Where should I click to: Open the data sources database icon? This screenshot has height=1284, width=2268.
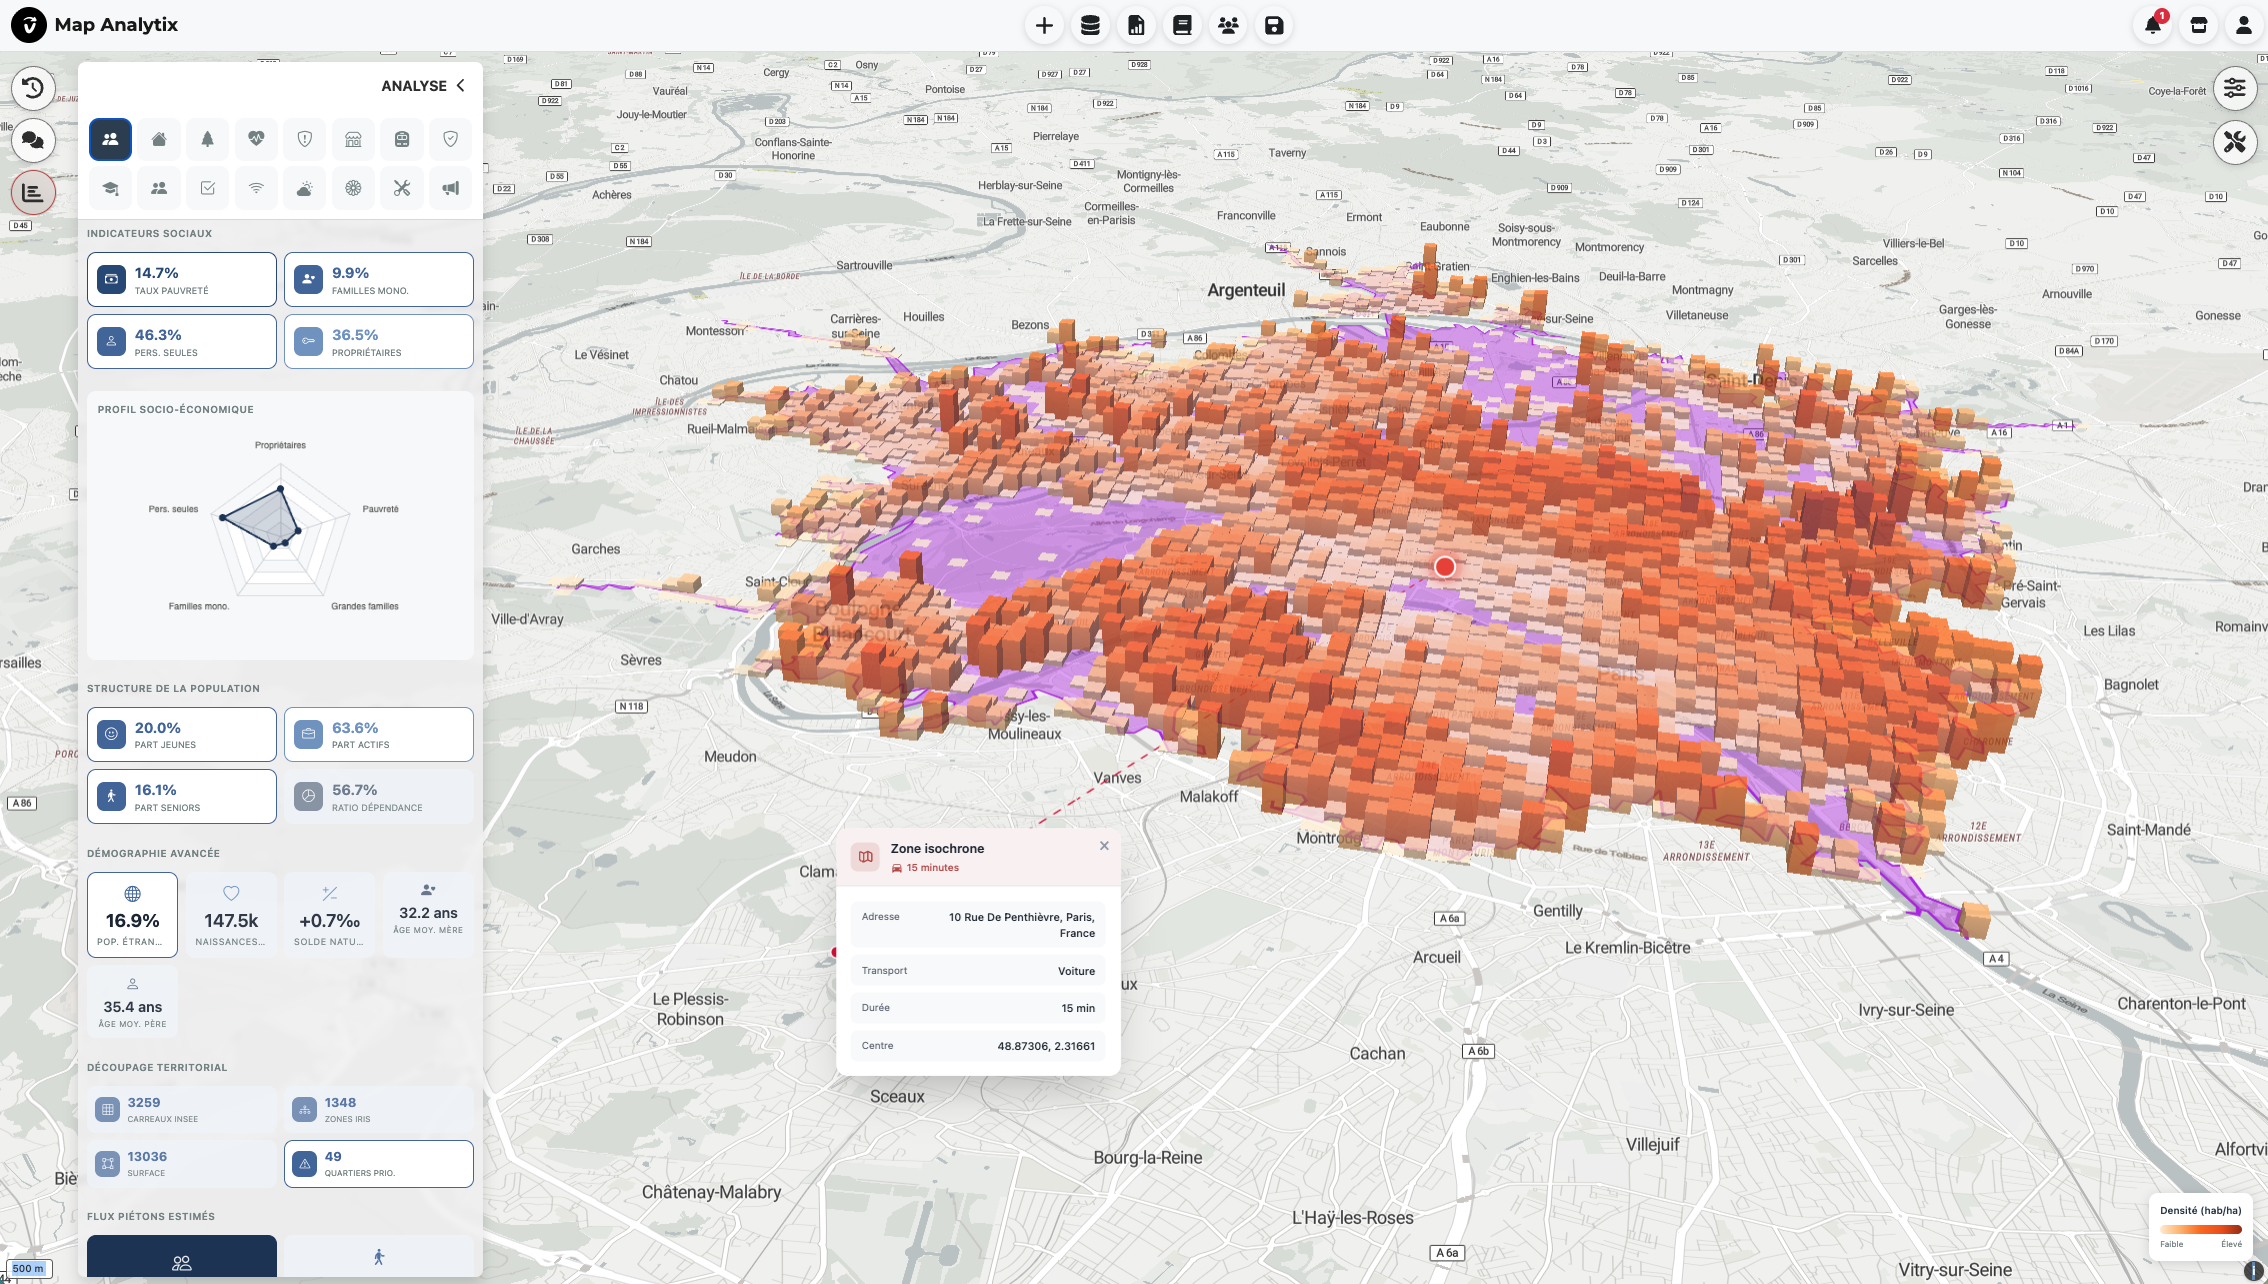coord(1090,25)
